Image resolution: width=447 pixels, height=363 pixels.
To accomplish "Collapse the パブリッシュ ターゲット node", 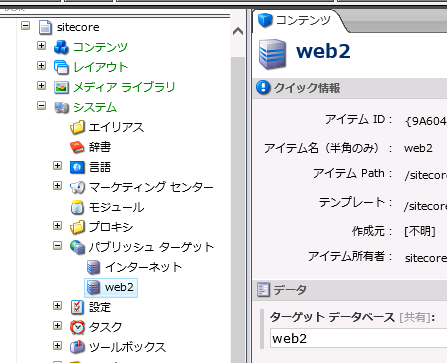I will coord(57,246).
